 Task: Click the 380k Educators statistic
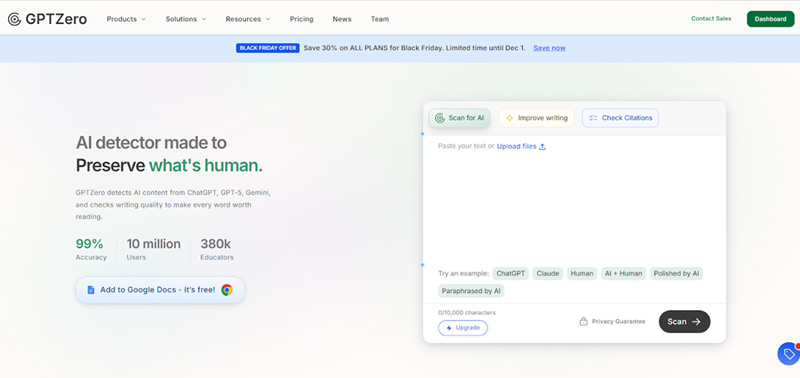pyautogui.click(x=217, y=249)
